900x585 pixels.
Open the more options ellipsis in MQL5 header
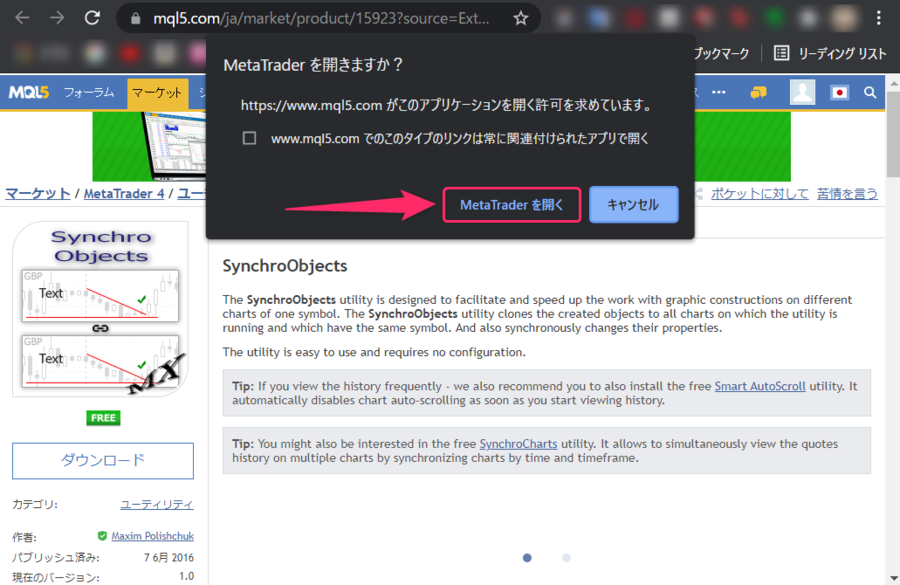click(x=719, y=92)
